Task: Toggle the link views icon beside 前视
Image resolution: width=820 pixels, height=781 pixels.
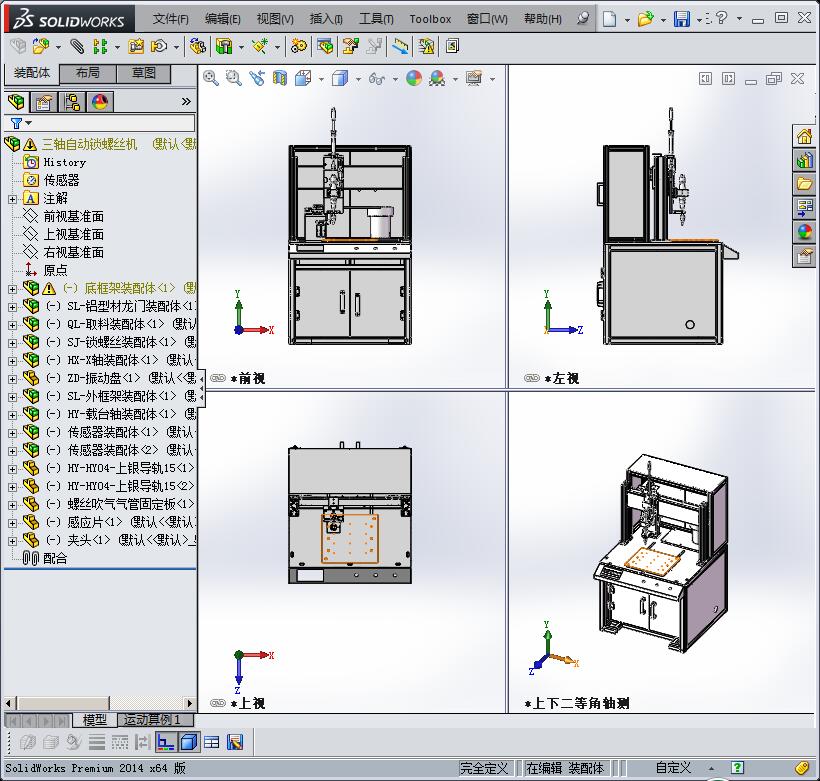Action: point(218,378)
